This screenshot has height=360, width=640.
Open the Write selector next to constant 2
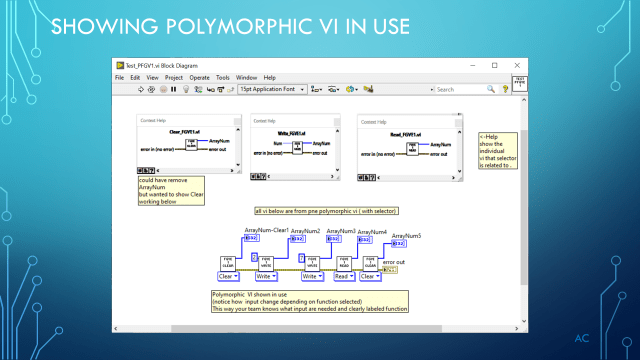pyautogui.click(x=266, y=277)
